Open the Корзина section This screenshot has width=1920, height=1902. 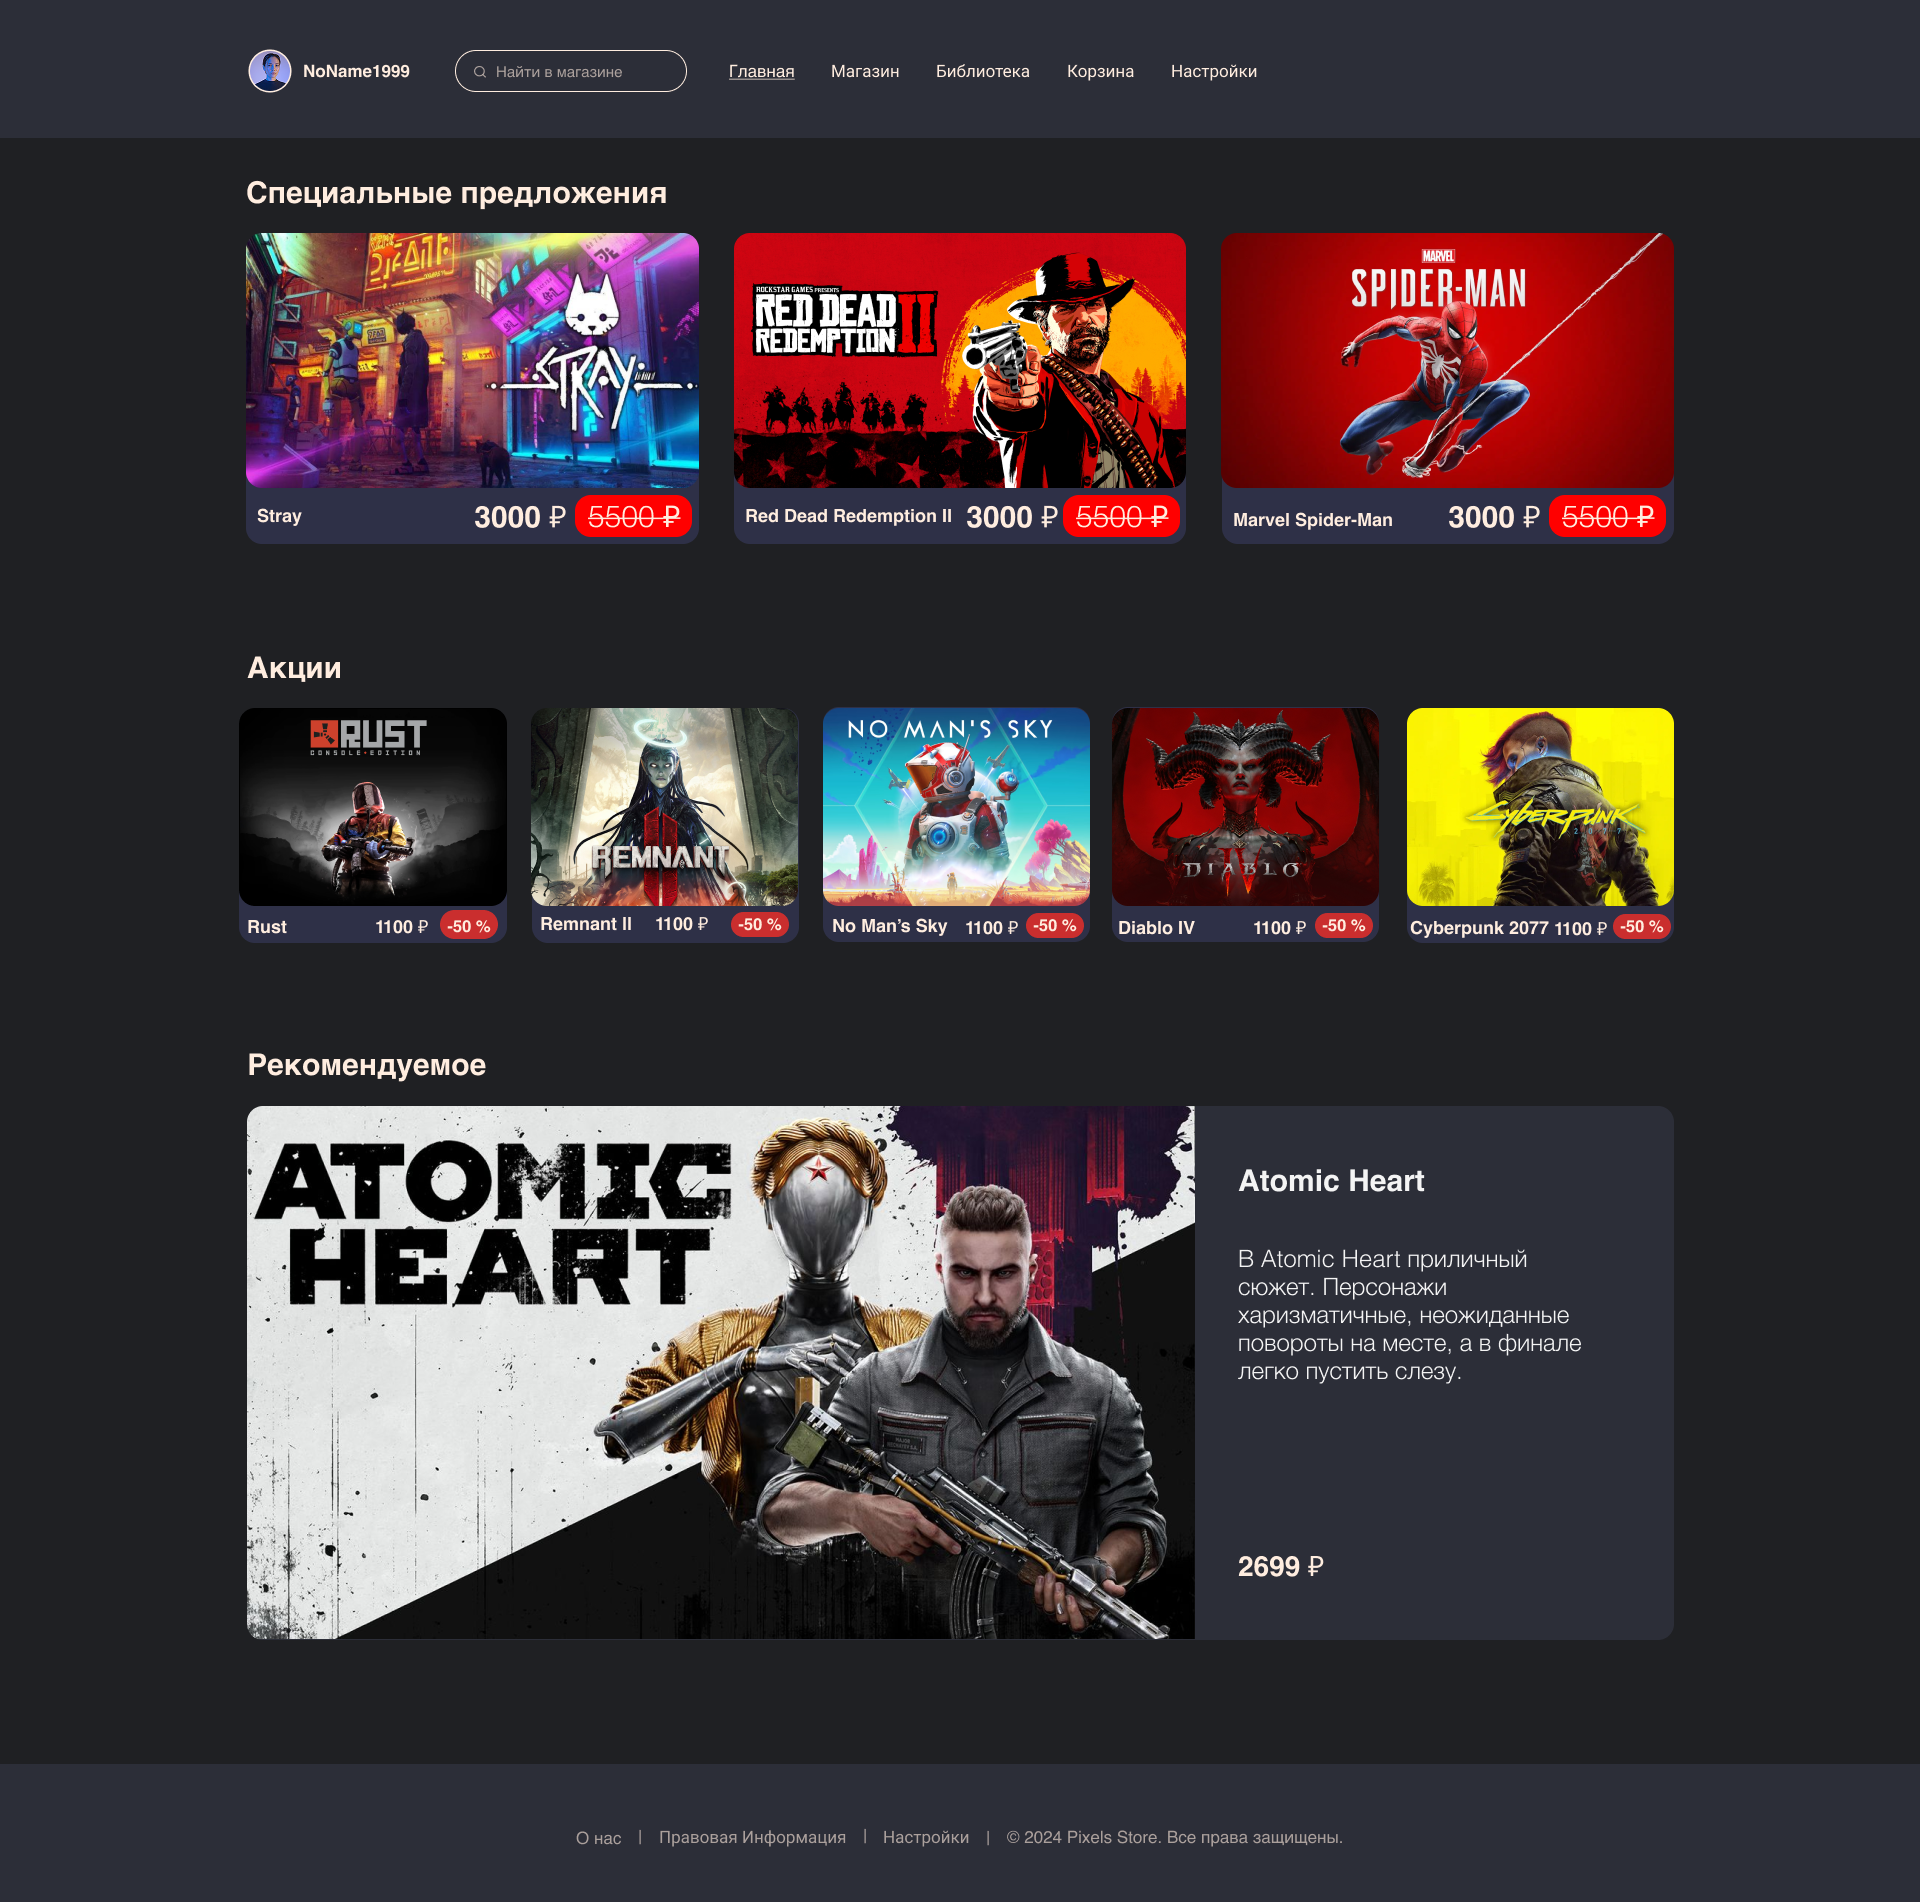1100,71
